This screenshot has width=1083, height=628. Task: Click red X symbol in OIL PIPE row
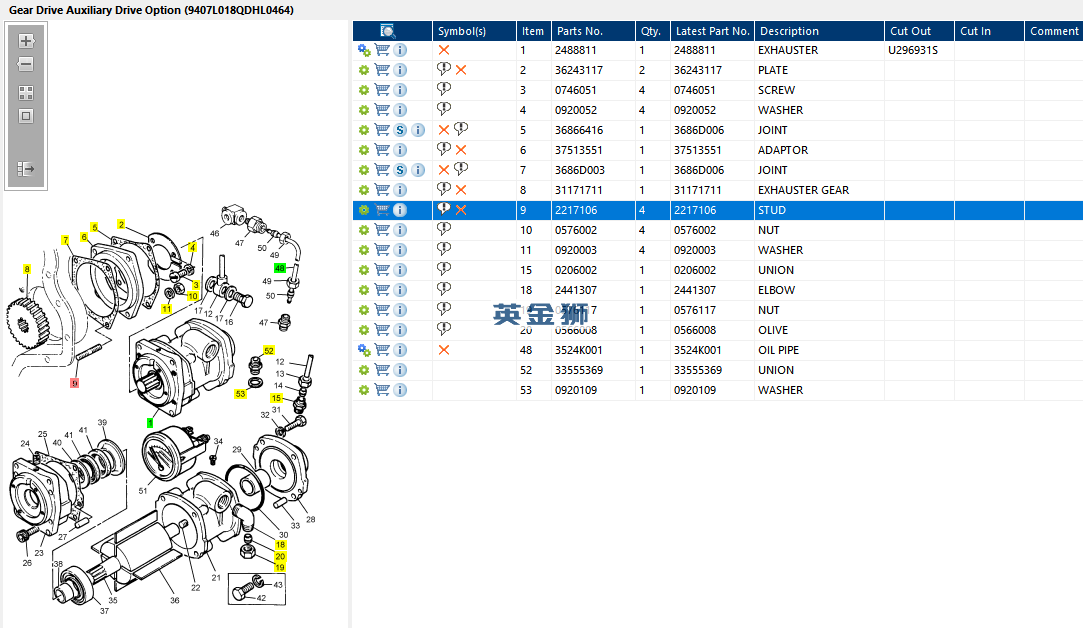pyautogui.click(x=443, y=350)
